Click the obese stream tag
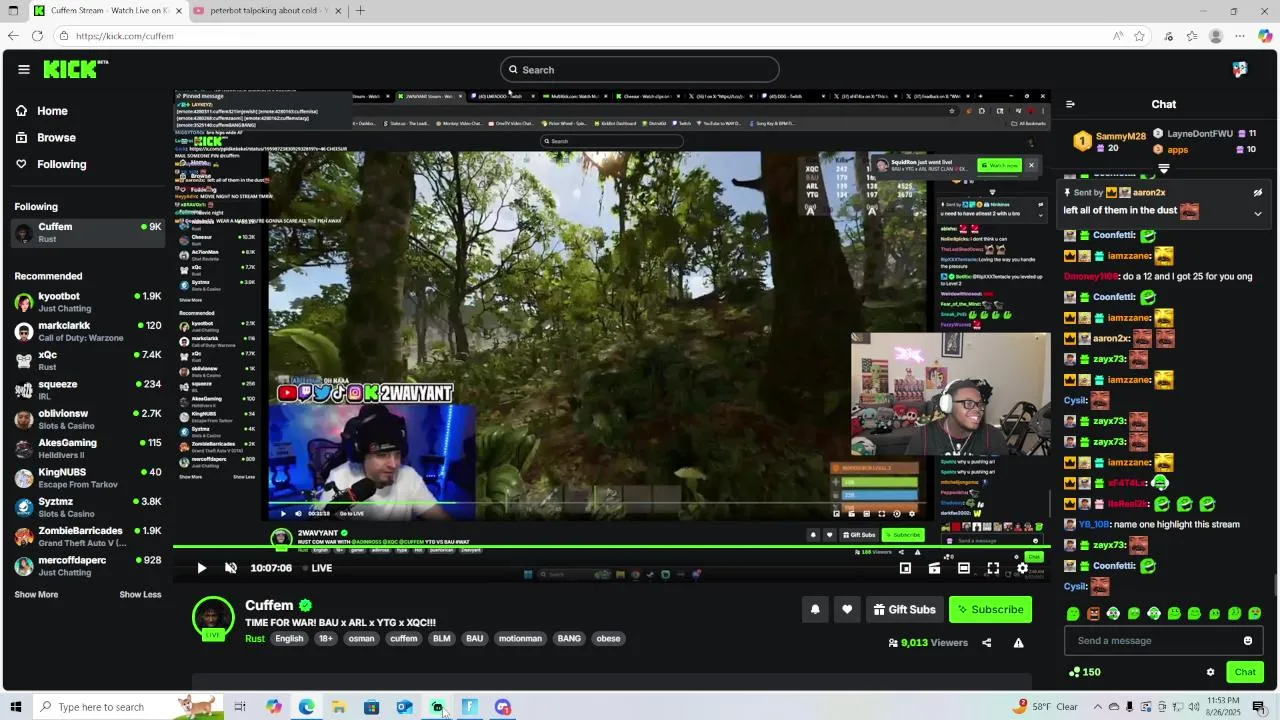The width and height of the screenshot is (1280, 720). coord(608,639)
